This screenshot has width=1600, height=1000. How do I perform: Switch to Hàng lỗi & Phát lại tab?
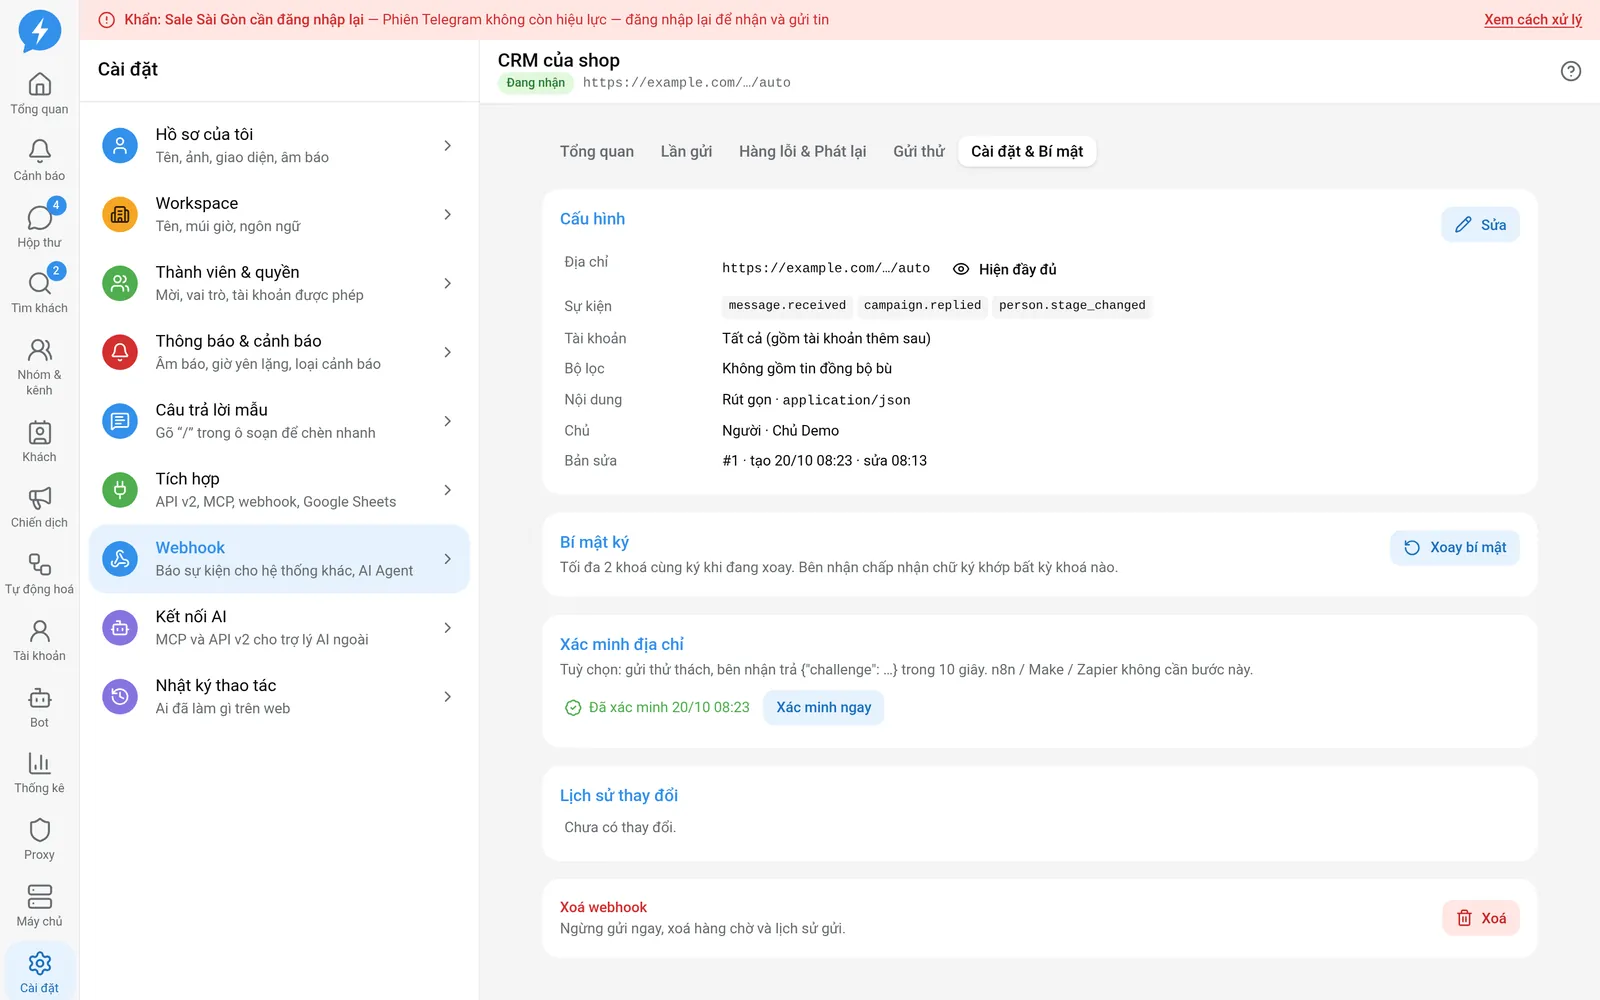point(802,151)
